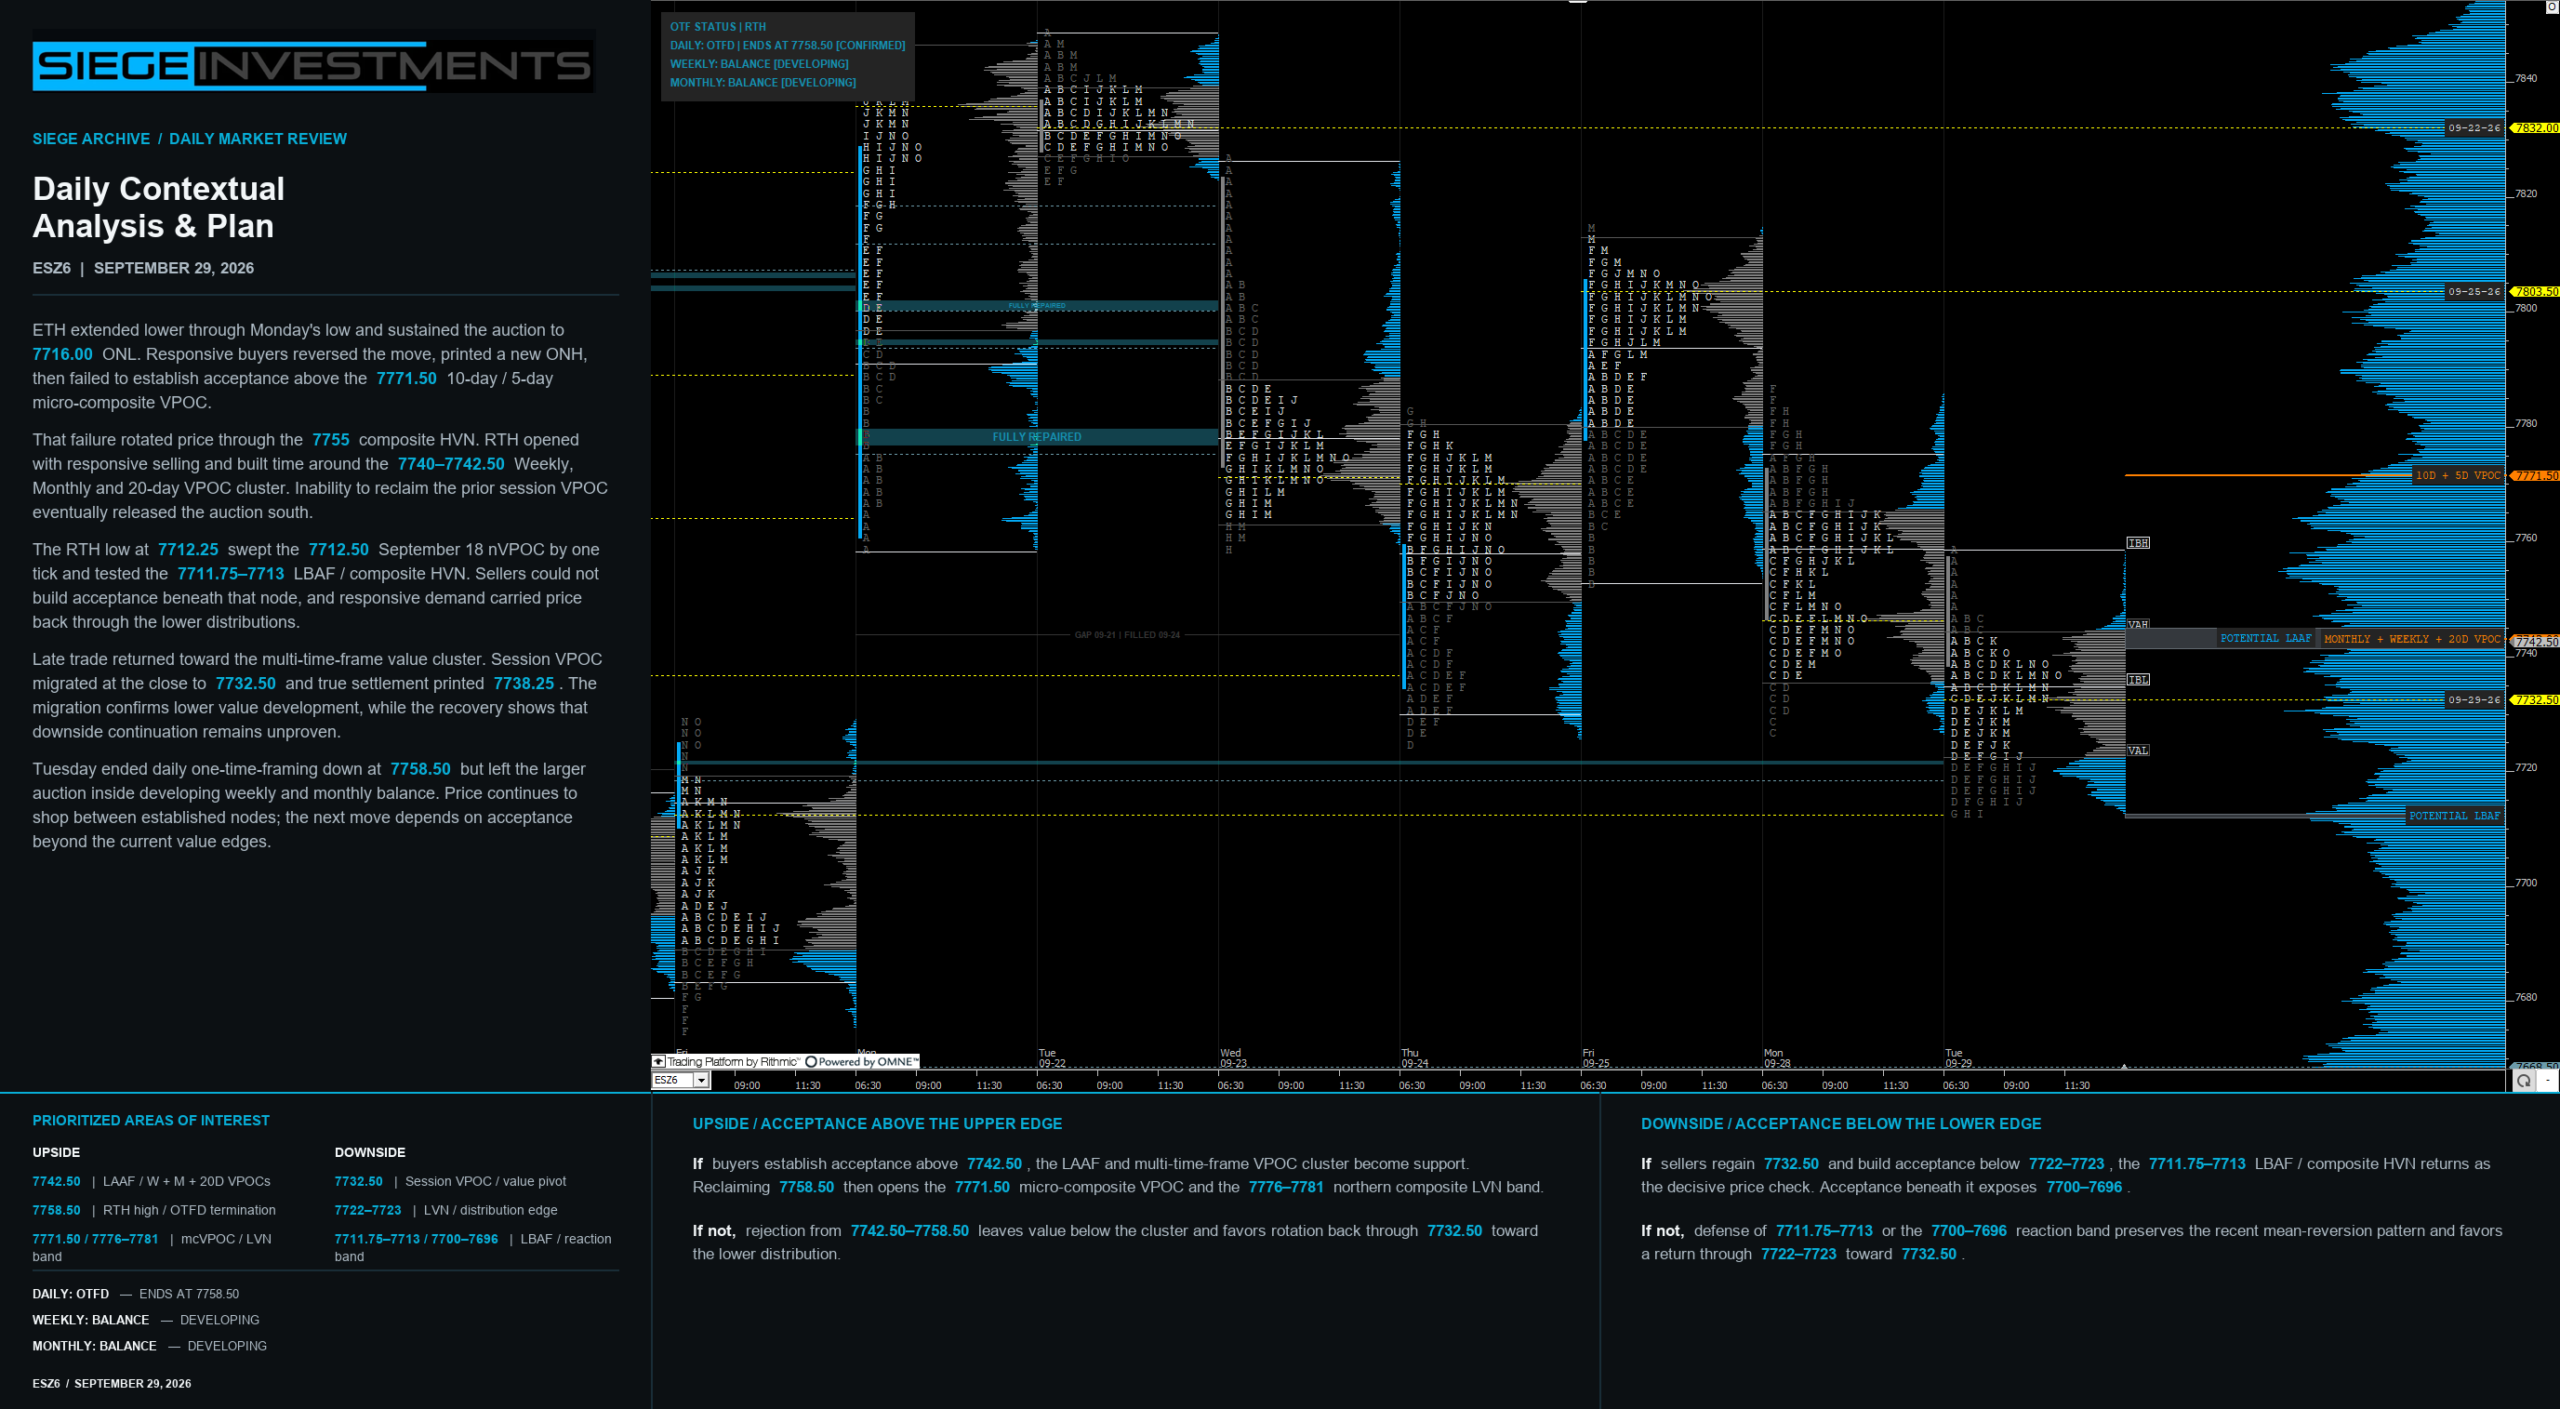Click DOWNSIDE / ACCEPTANCE BELOW THE LOWER EDGE heading
Viewport: 2560px width, 1409px height.
tap(1841, 1124)
